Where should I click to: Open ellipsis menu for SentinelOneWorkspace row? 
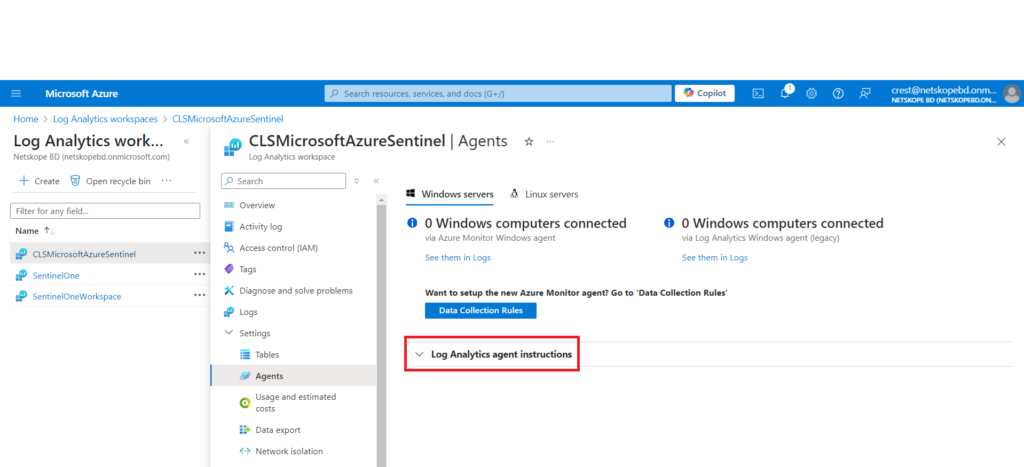tap(199, 295)
